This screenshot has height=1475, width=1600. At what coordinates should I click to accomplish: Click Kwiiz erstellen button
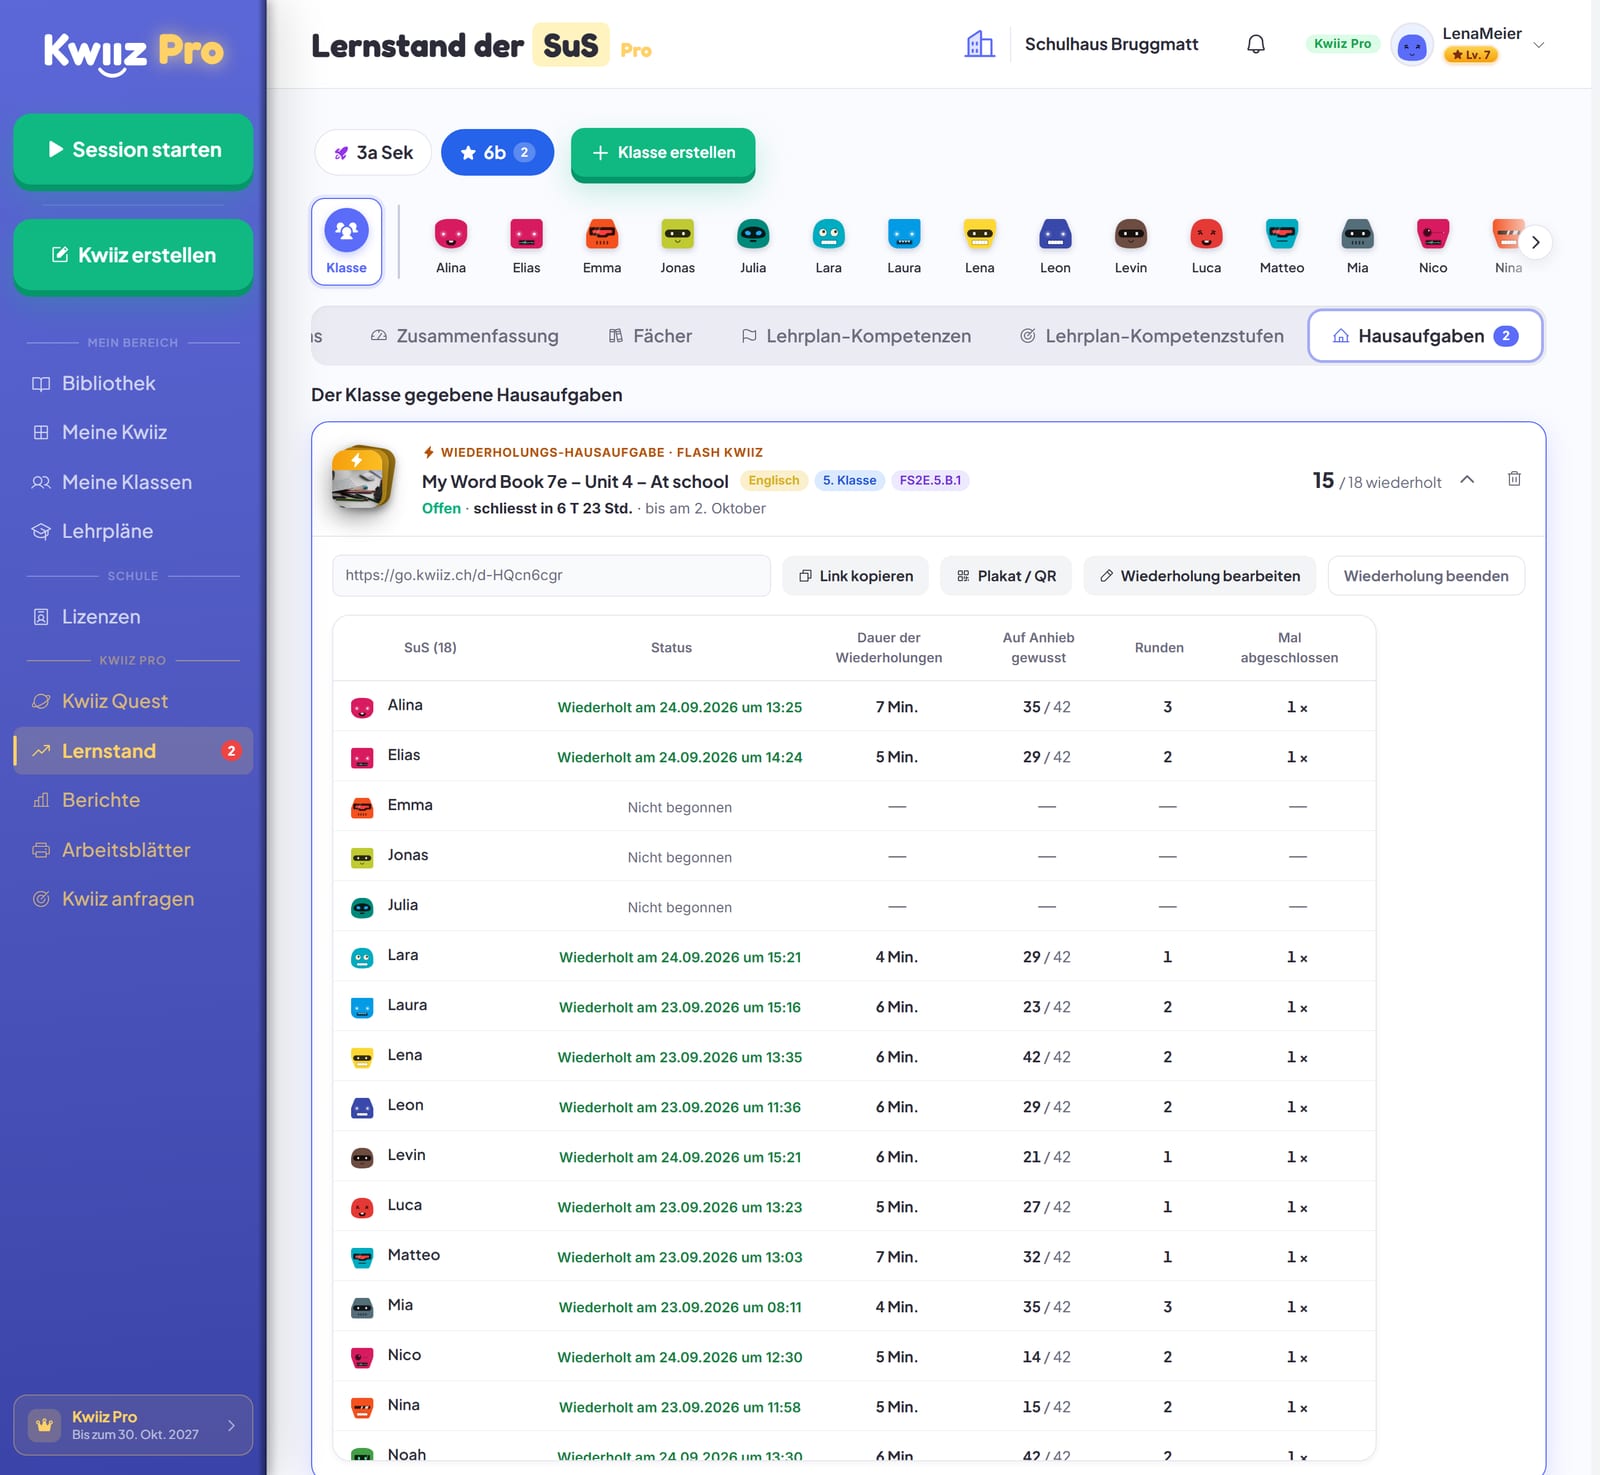pyautogui.click(x=133, y=255)
